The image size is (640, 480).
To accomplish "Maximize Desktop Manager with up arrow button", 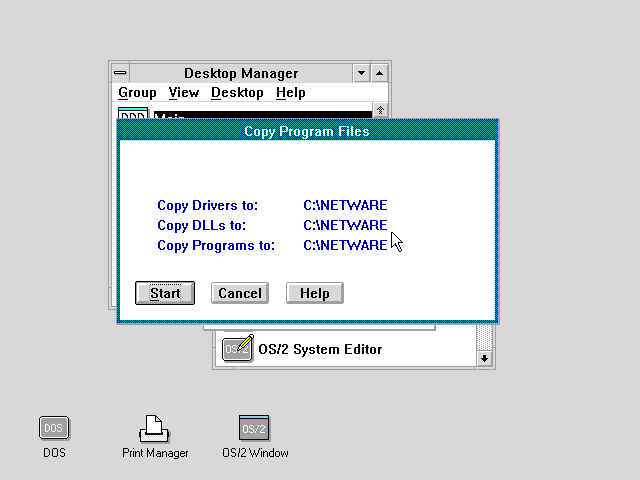I will pos(380,73).
